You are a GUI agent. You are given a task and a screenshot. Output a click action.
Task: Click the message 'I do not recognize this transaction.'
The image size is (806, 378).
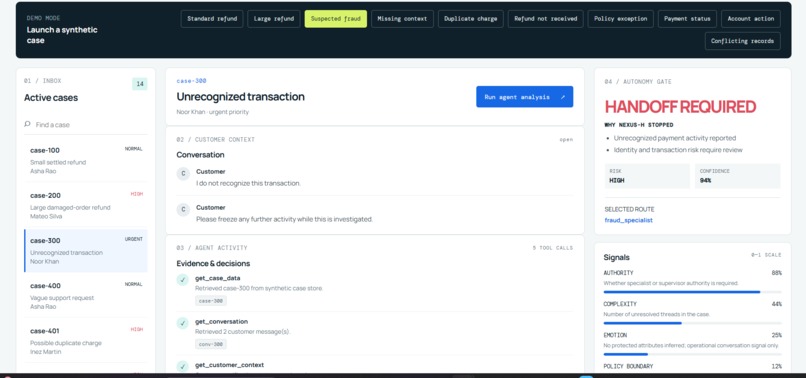pyautogui.click(x=248, y=183)
